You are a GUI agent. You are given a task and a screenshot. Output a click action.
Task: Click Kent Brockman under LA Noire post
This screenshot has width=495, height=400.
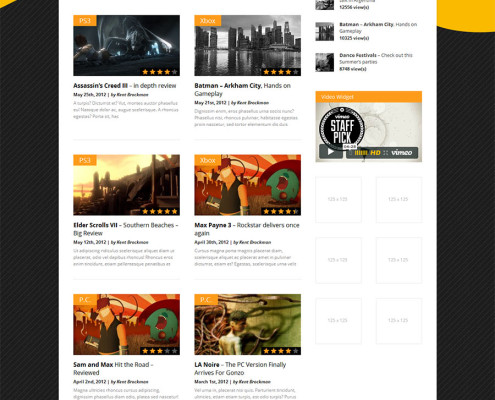(254, 382)
